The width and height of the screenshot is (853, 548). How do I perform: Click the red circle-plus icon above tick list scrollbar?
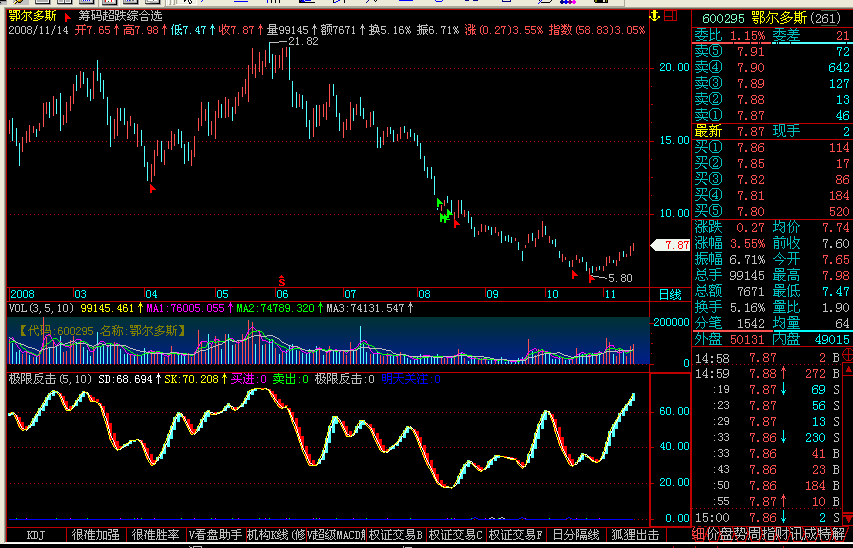(x=848, y=356)
